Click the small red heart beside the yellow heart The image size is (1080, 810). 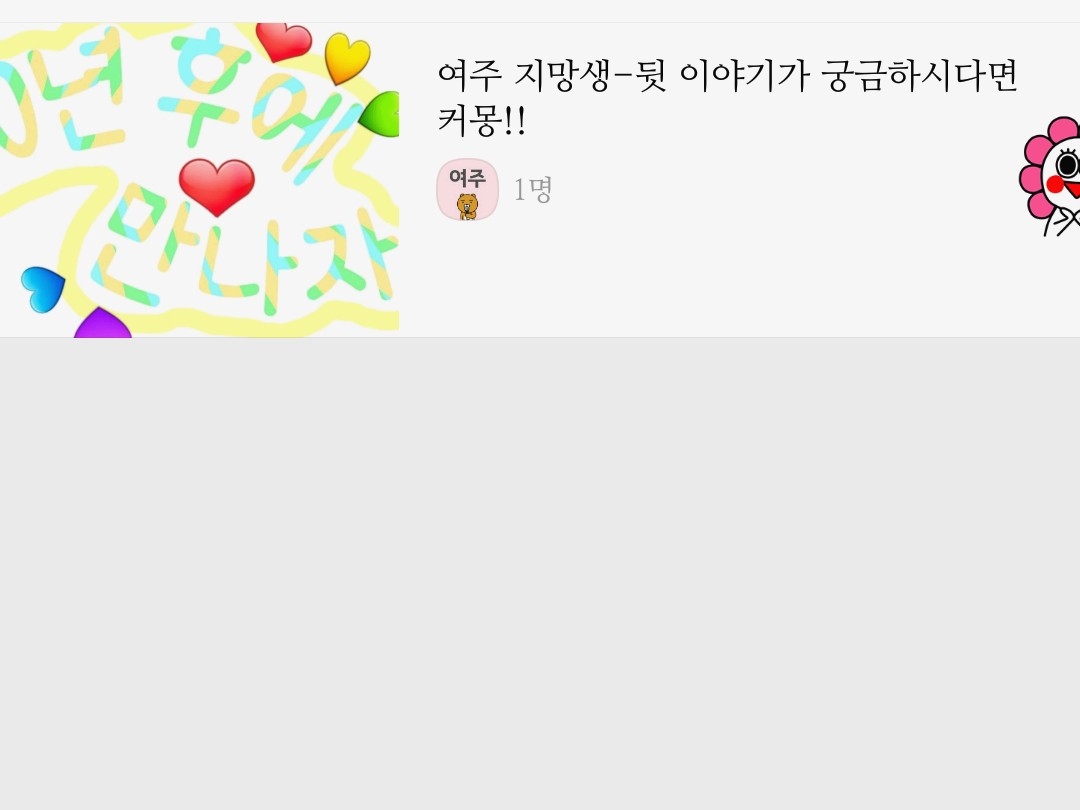point(283,41)
